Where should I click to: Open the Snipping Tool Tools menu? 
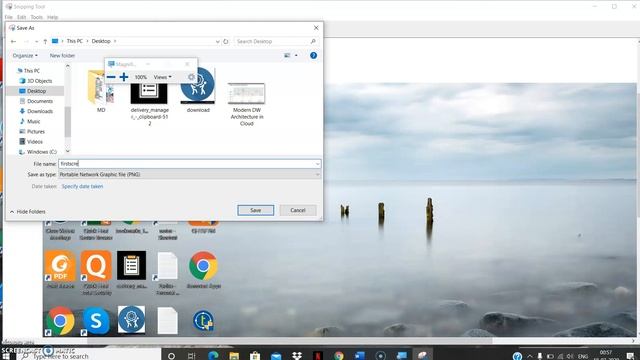click(36, 17)
